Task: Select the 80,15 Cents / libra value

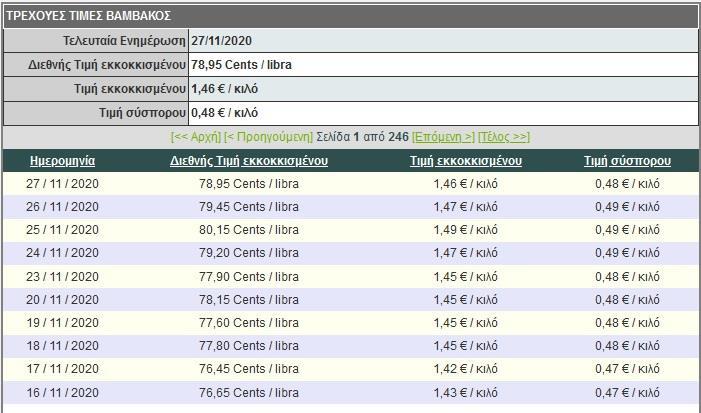Action: pyautogui.click(x=249, y=230)
